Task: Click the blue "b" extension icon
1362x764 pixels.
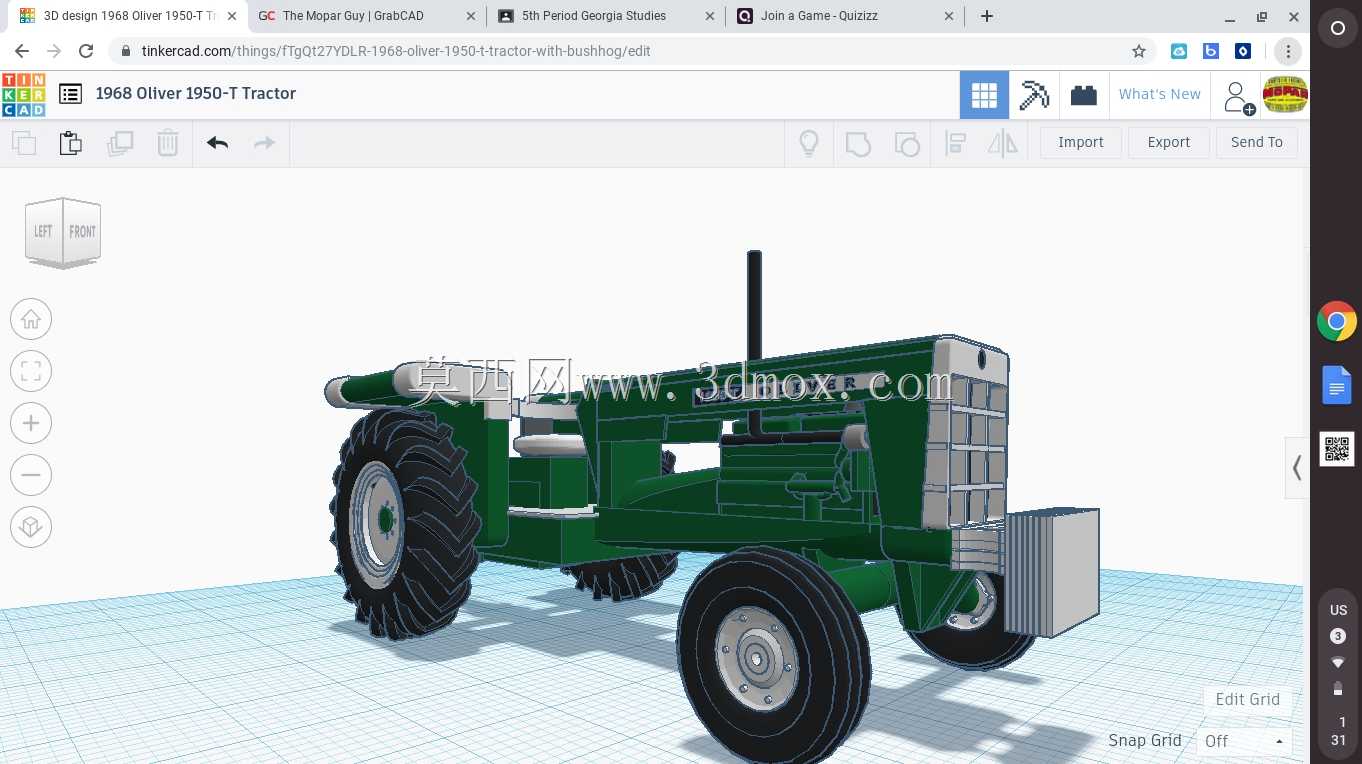Action: [1211, 51]
